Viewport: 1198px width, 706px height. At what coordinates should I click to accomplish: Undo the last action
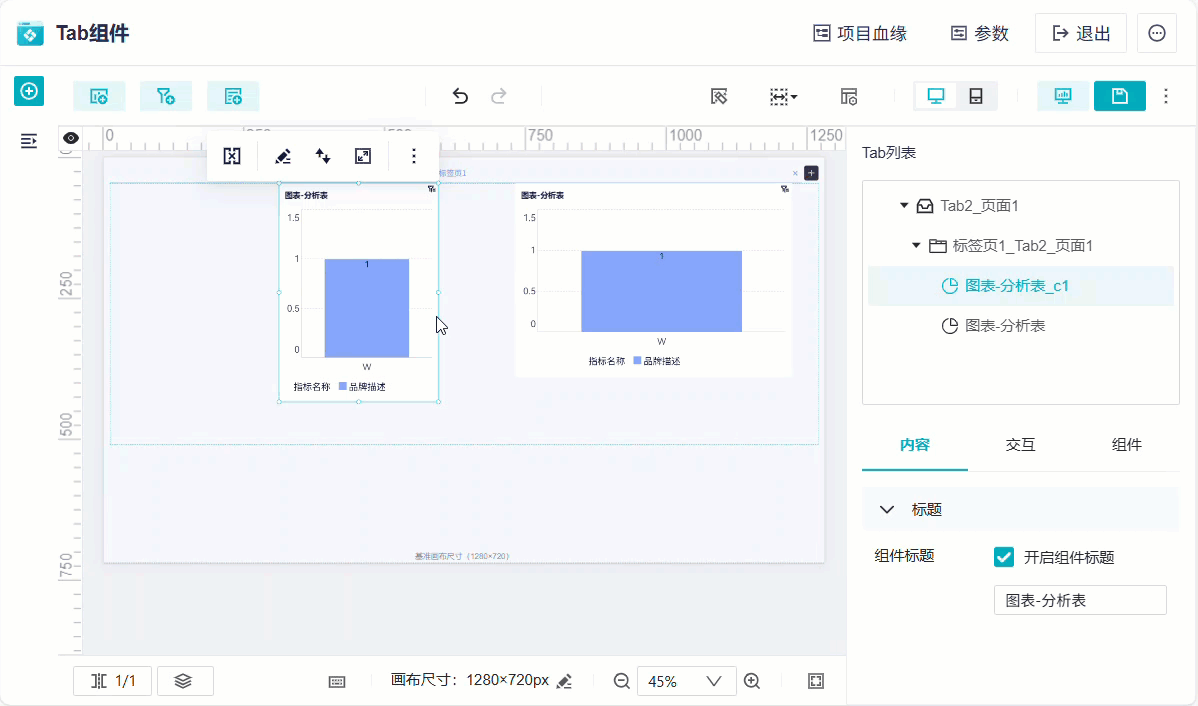pos(460,96)
